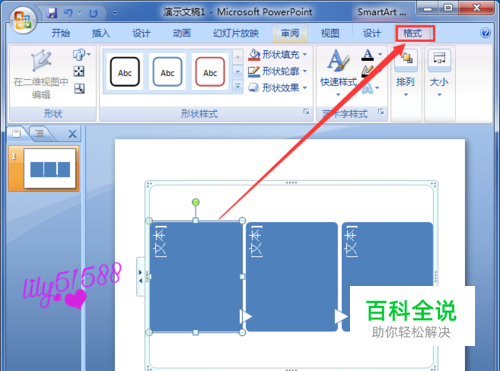Open the 开始 ribbon tab
Viewport: 500px width, 371px height.
[61, 33]
